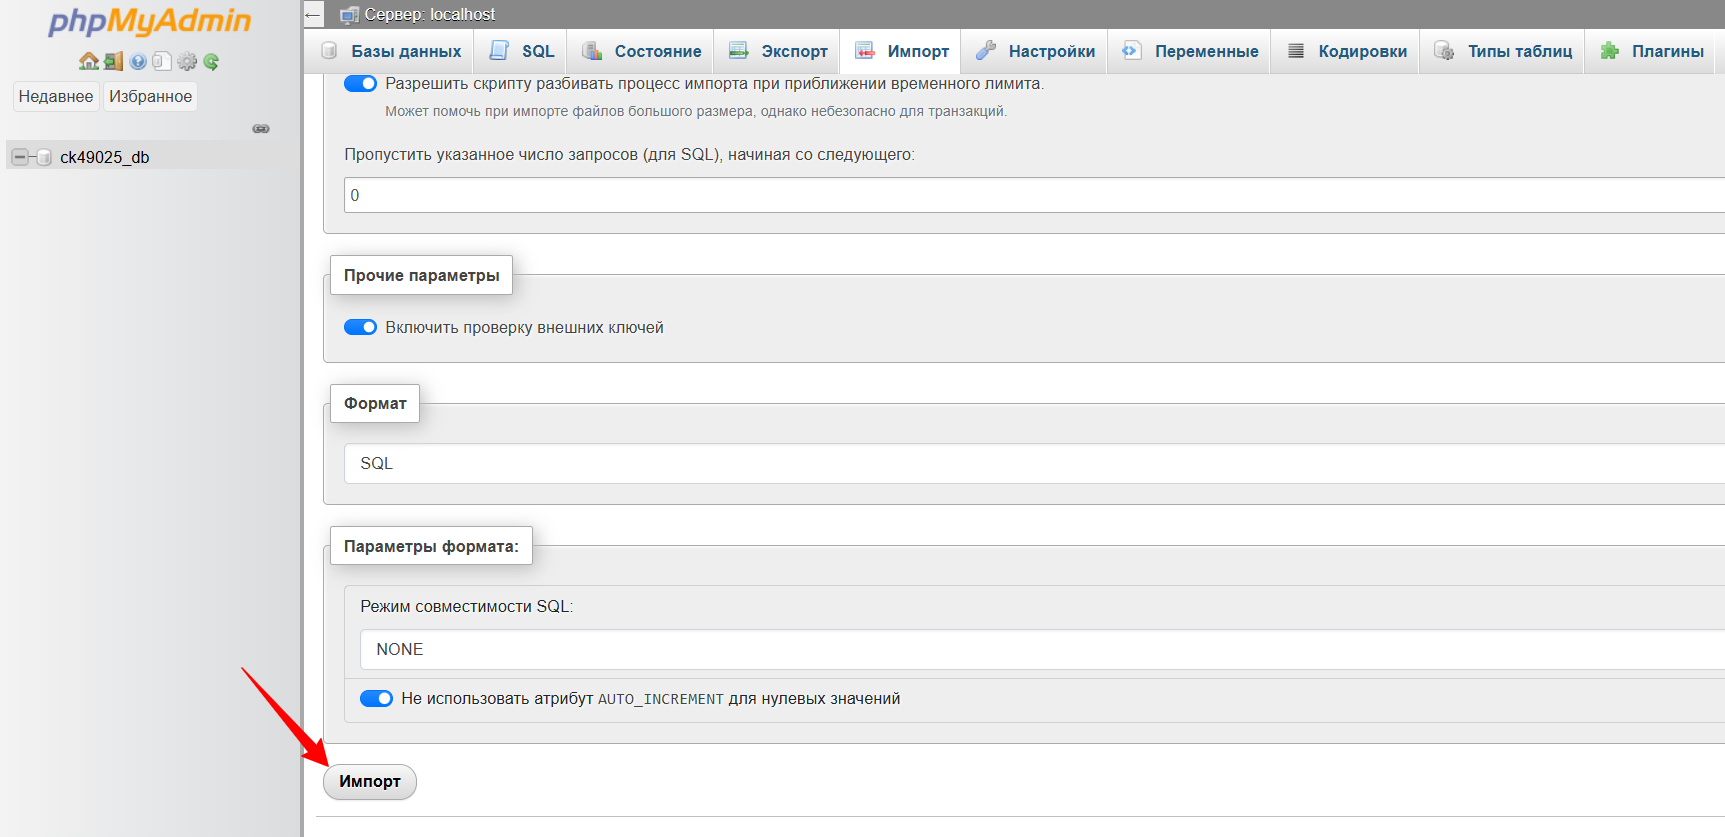This screenshot has width=1725, height=837.
Task: Toggle Включить проверку внешних ключей switch
Action: (360, 327)
